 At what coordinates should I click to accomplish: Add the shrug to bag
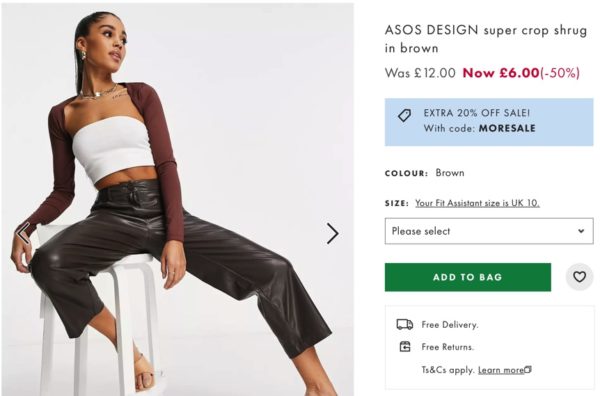tap(468, 277)
